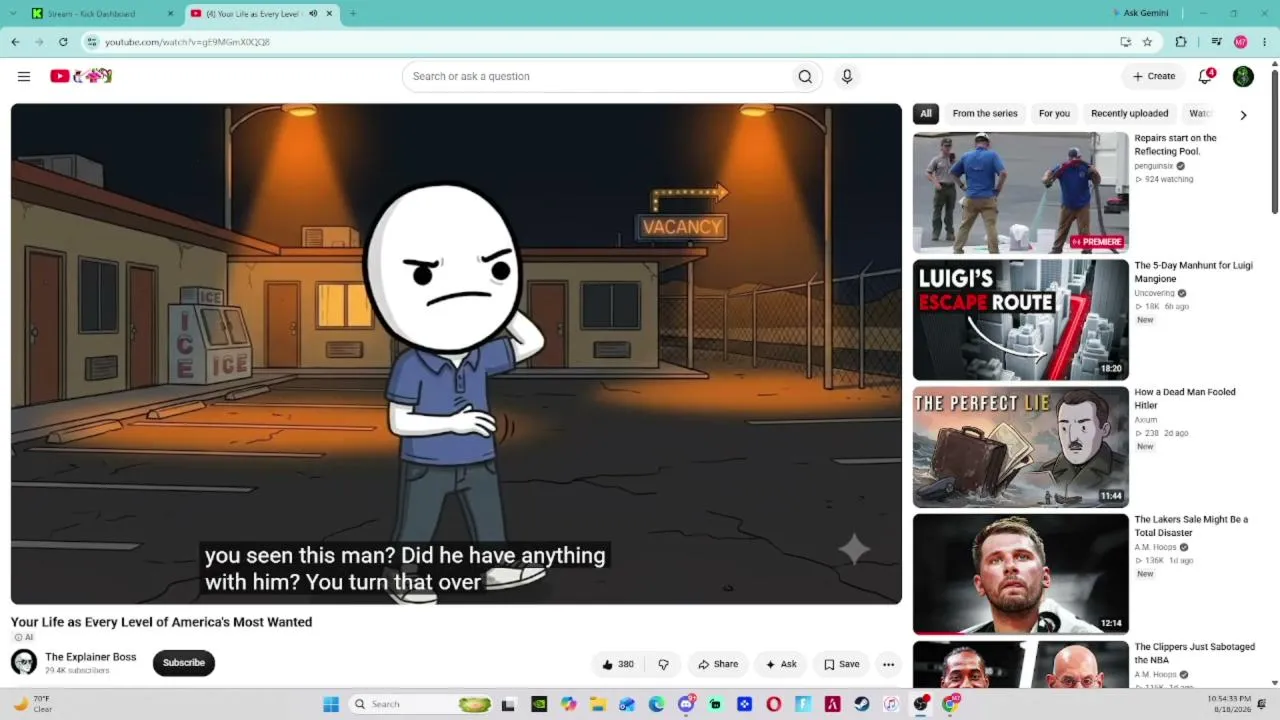Bookmark this page with the star icon
The width and height of the screenshot is (1280, 720).
(1147, 42)
